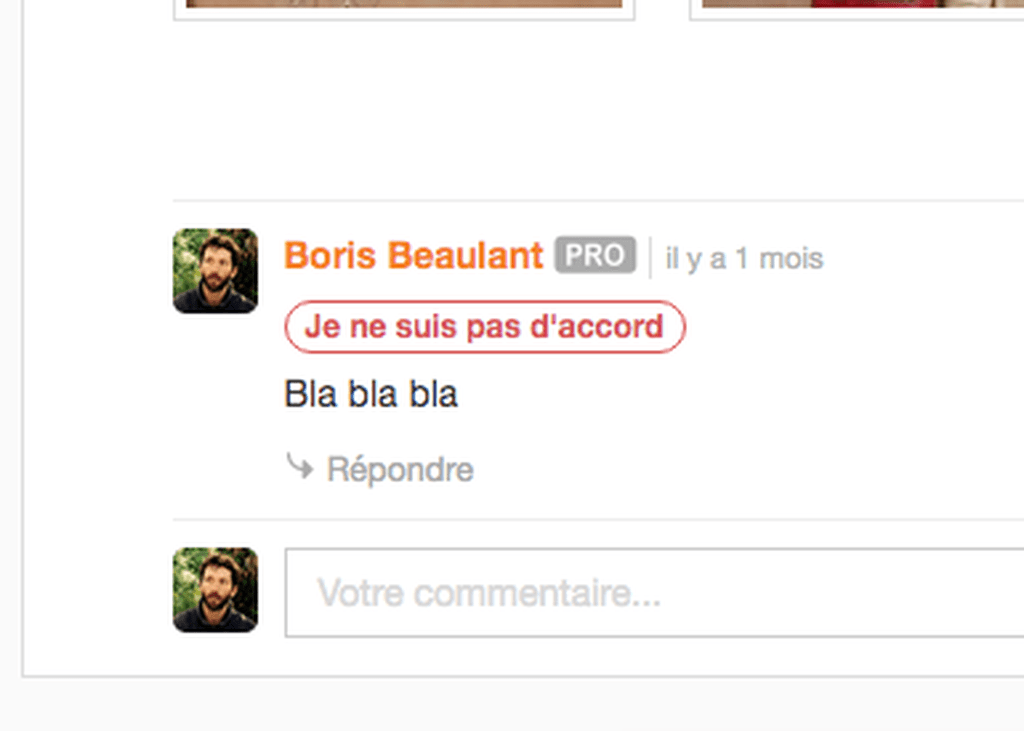Click the right end of comment input field
The height and width of the screenshot is (731, 1024).
pyautogui.click(x=999, y=593)
